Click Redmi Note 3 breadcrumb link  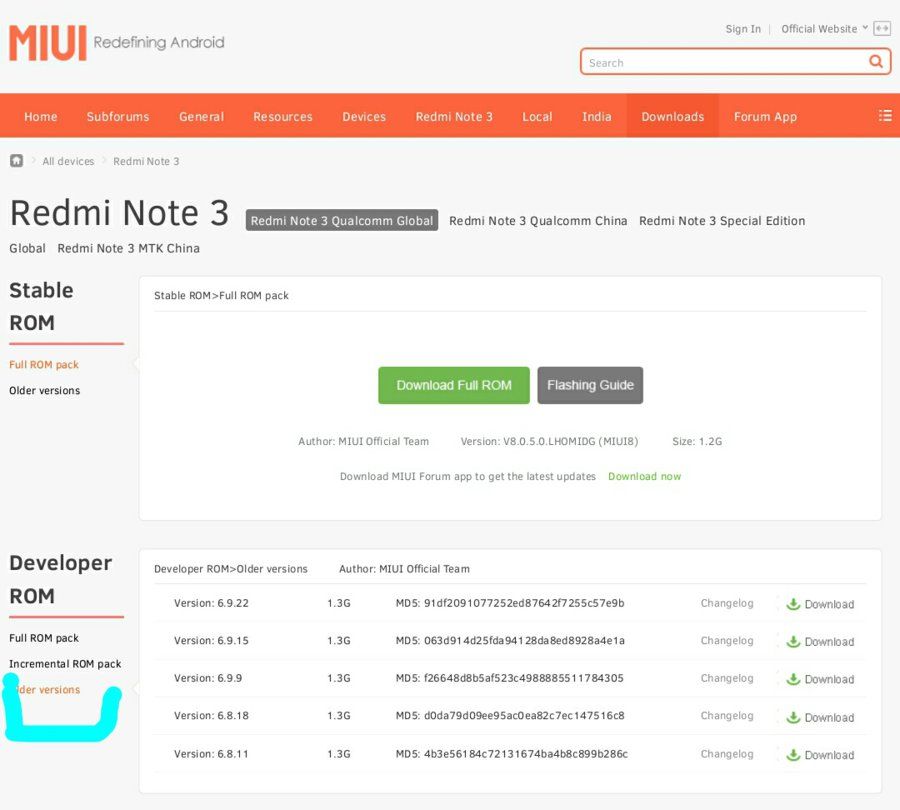[x=146, y=161]
